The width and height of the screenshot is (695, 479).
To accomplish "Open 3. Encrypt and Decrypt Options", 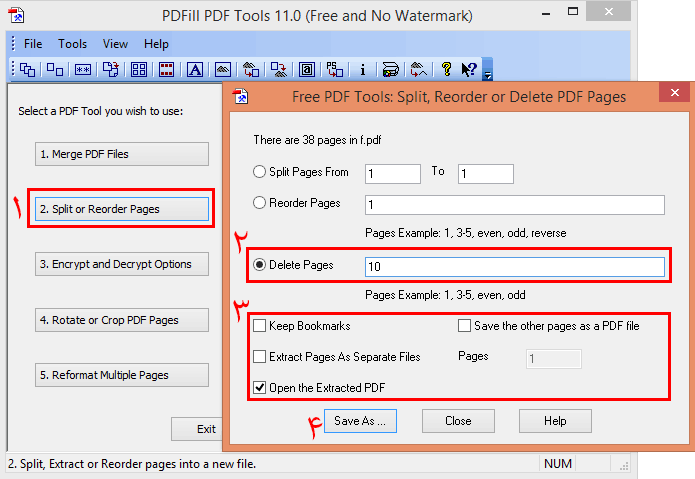I will pyautogui.click(x=122, y=264).
